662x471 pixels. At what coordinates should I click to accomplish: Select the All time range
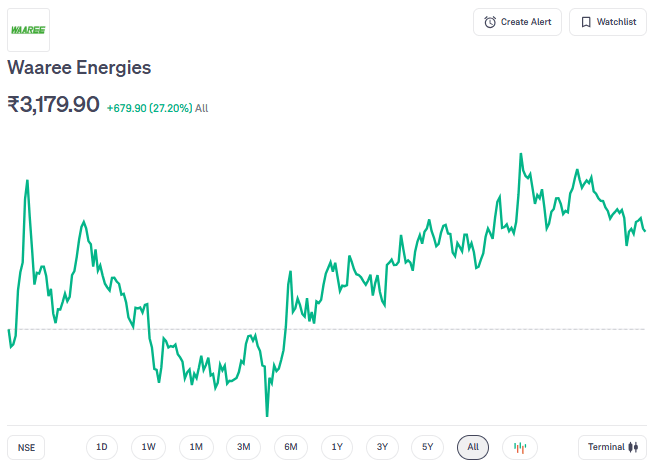[x=473, y=447]
